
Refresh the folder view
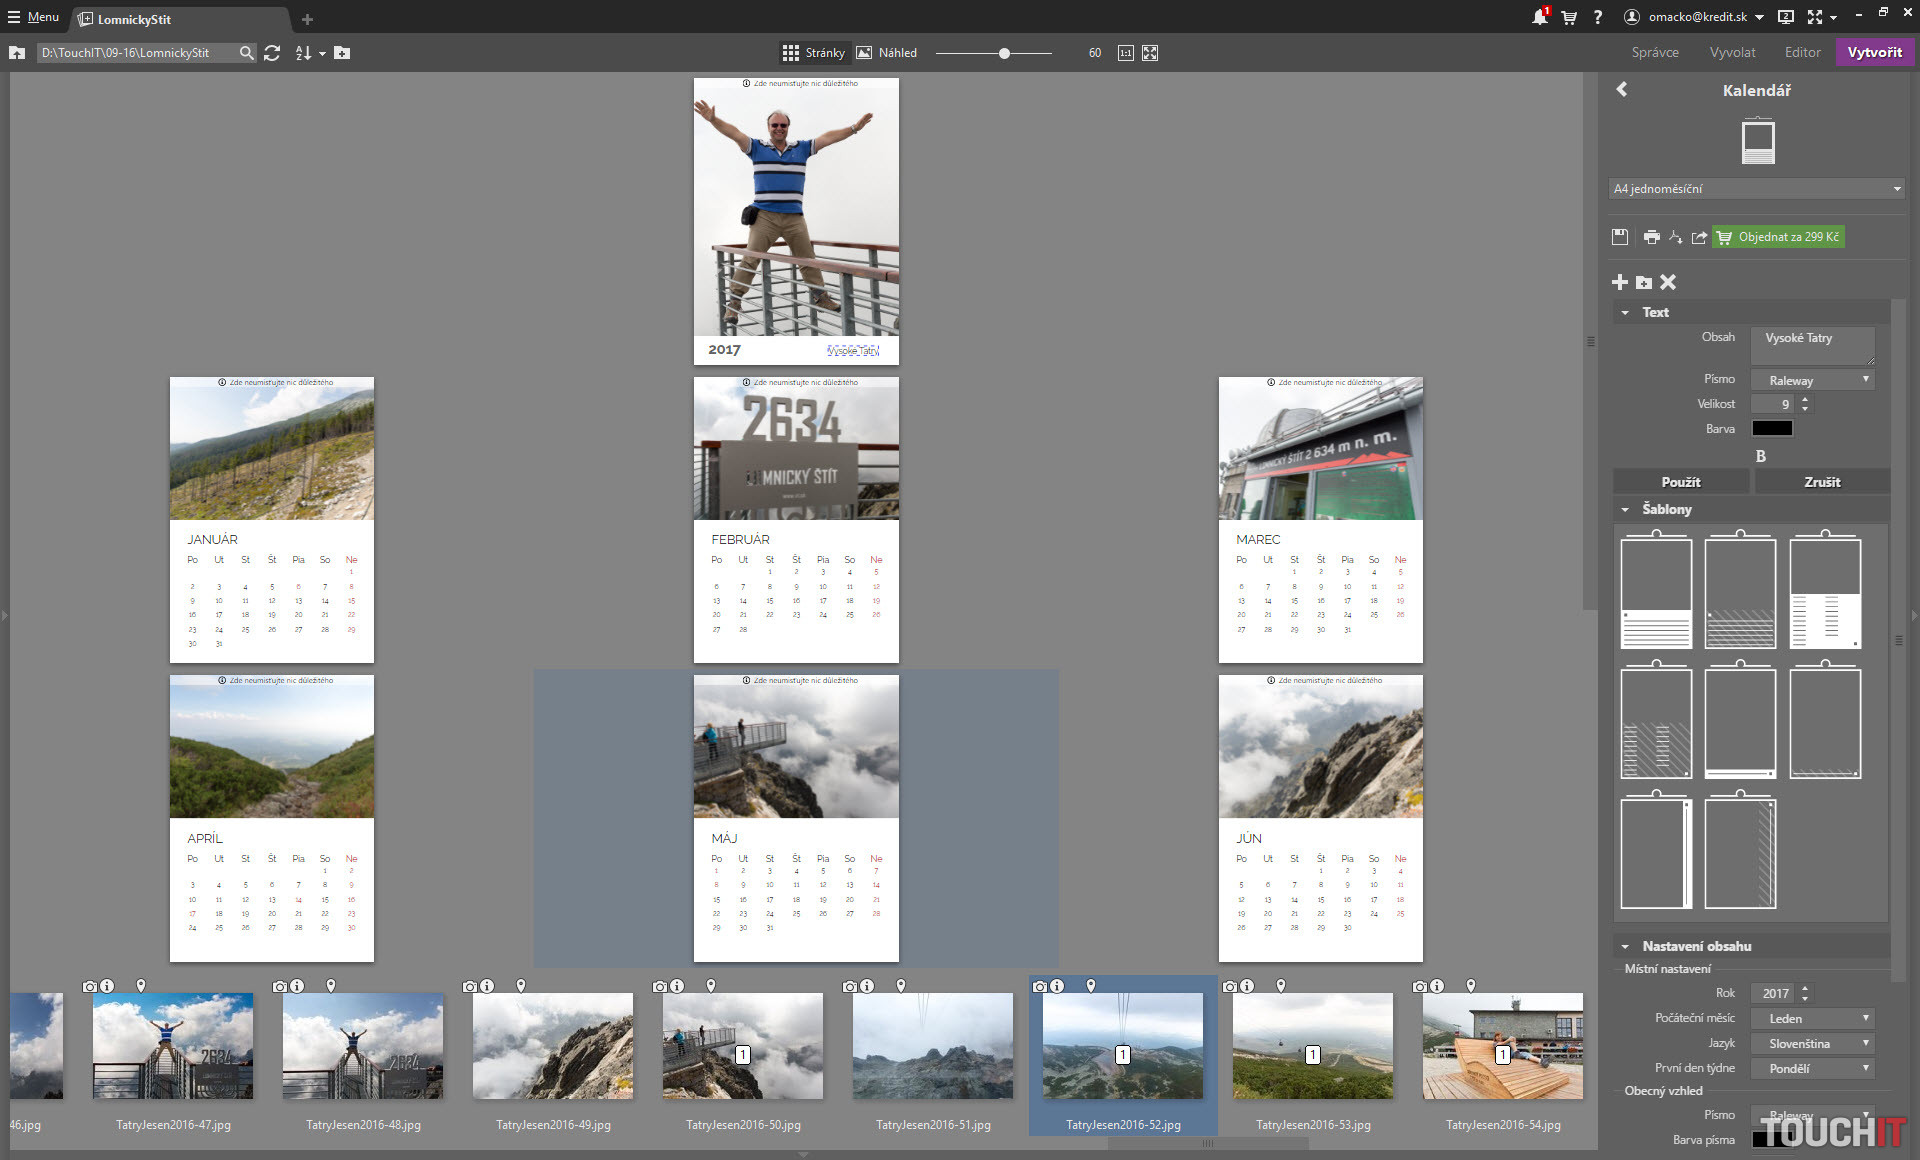272,53
